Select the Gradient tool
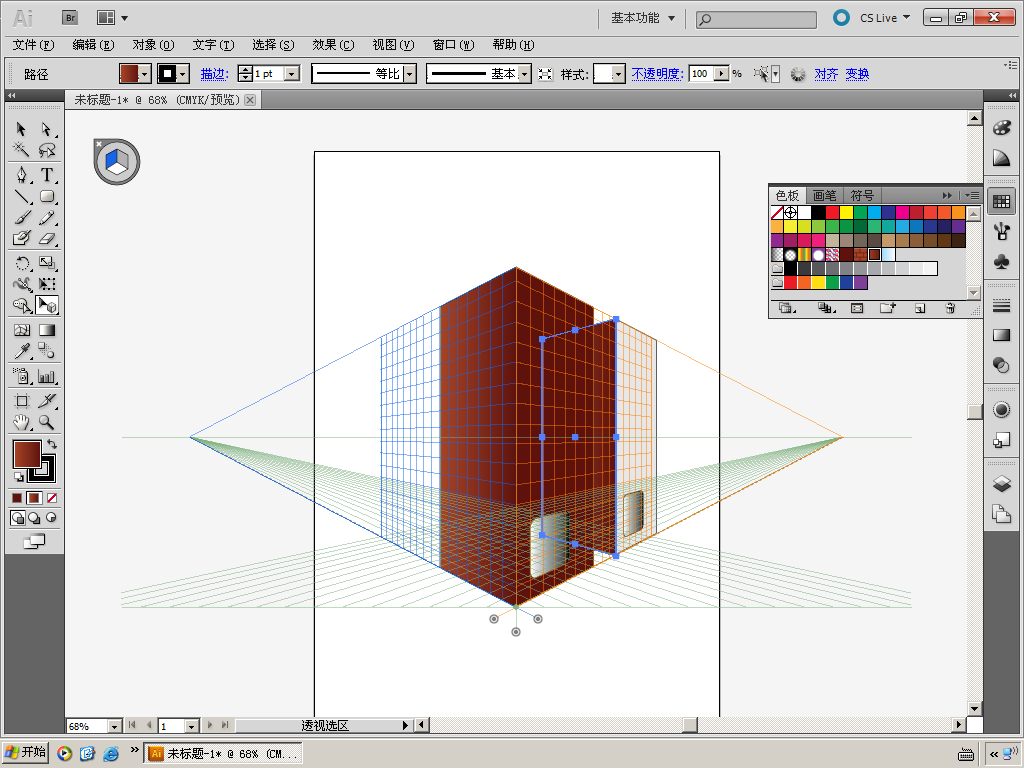This screenshot has height=768, width=1024. 46,330
